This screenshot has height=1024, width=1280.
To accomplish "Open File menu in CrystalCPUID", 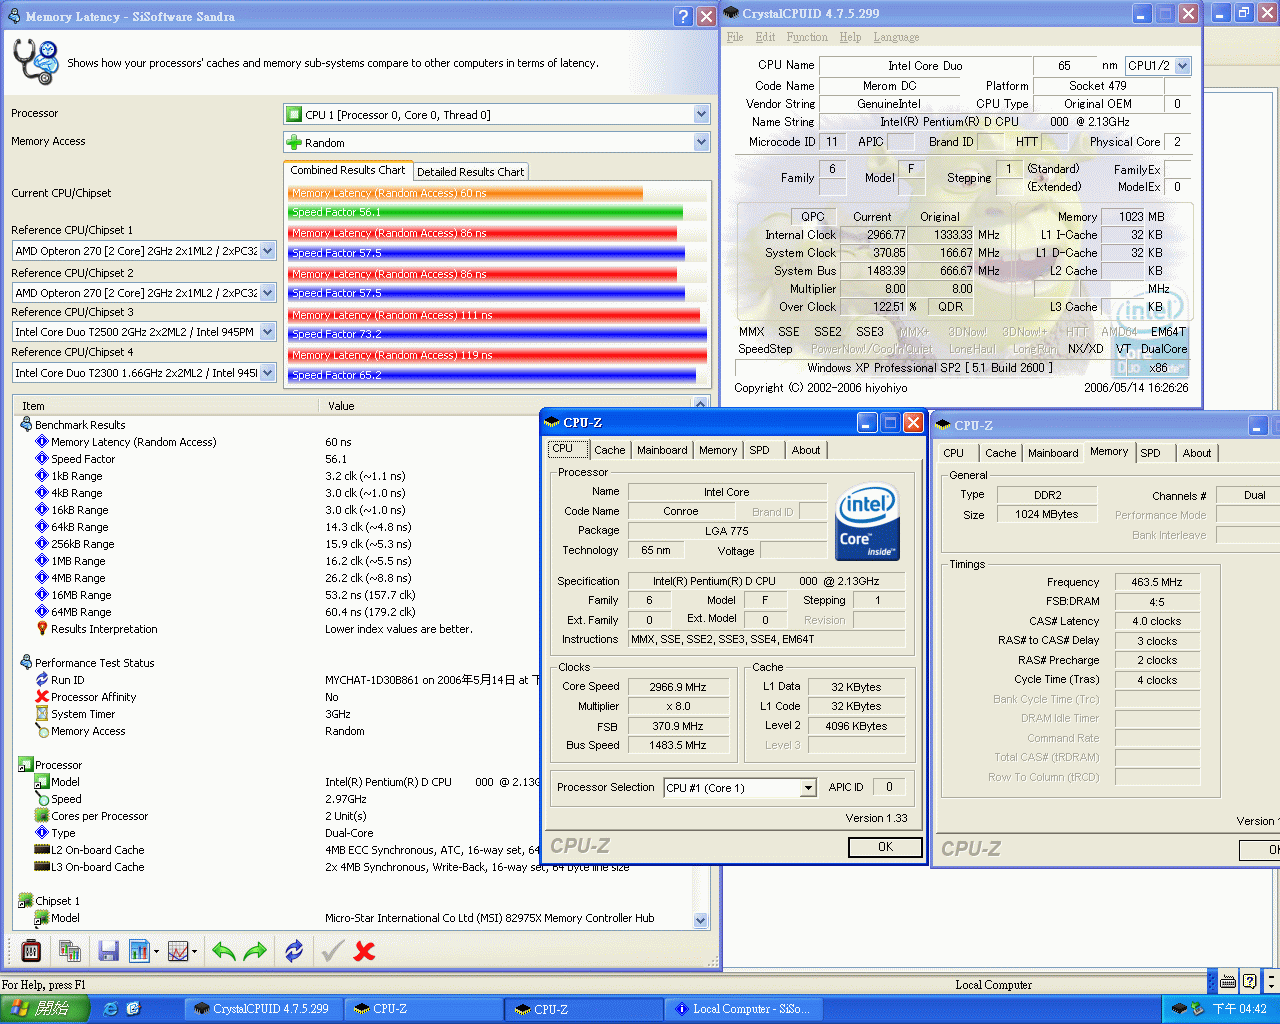I will tap(735, 37).
